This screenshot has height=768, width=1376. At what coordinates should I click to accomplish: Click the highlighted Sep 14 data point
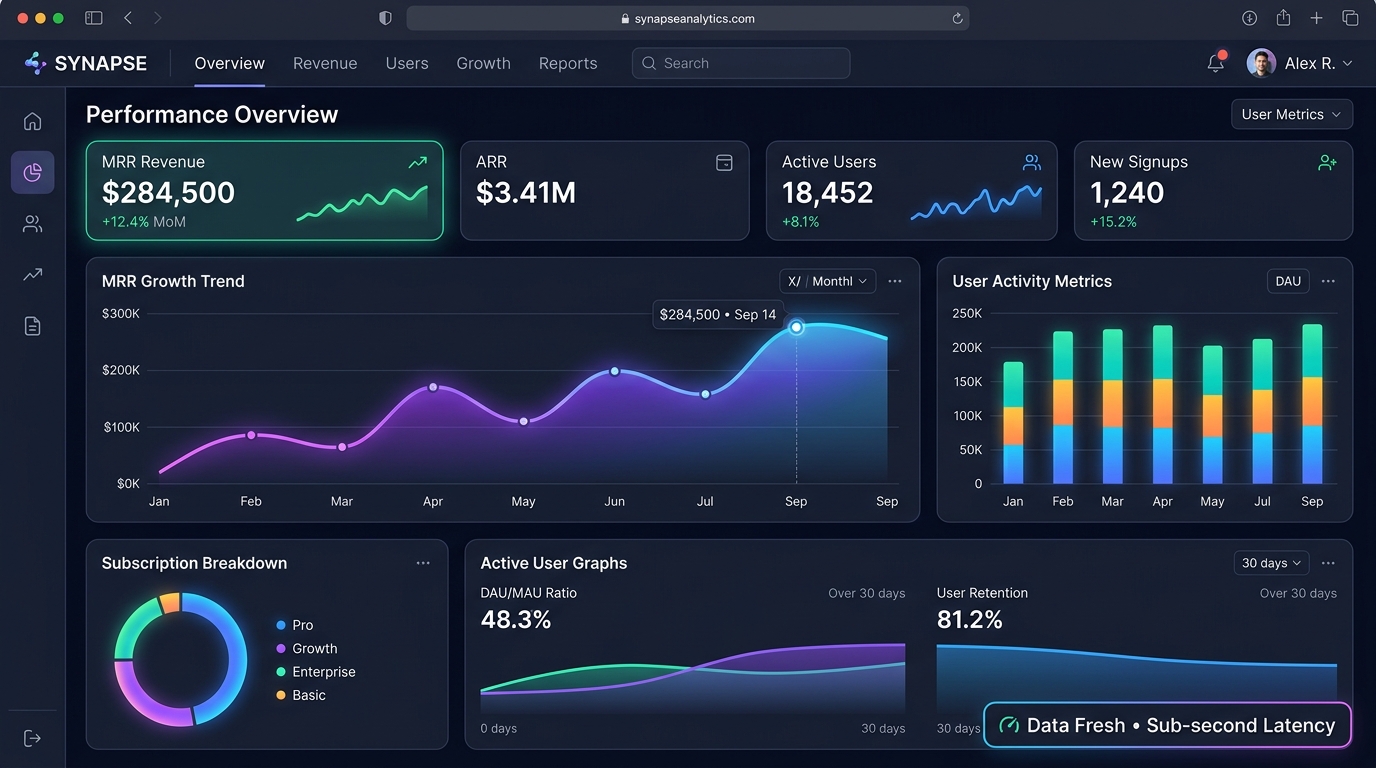796,327
